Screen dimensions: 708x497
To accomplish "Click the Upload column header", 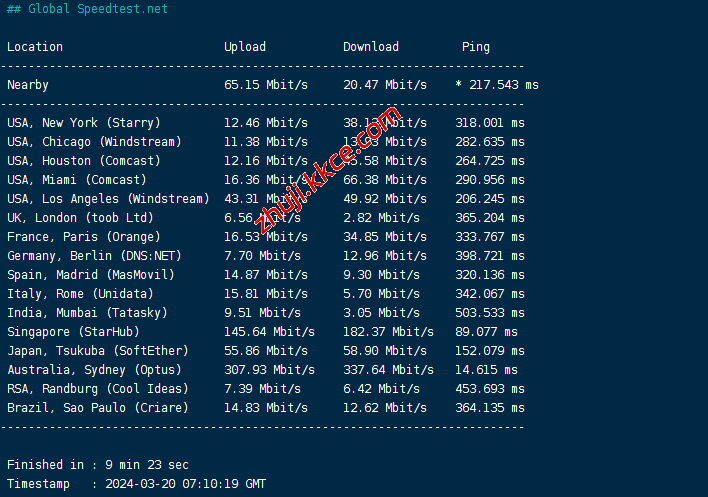I will pyautogui.click(x=245, y=47).
